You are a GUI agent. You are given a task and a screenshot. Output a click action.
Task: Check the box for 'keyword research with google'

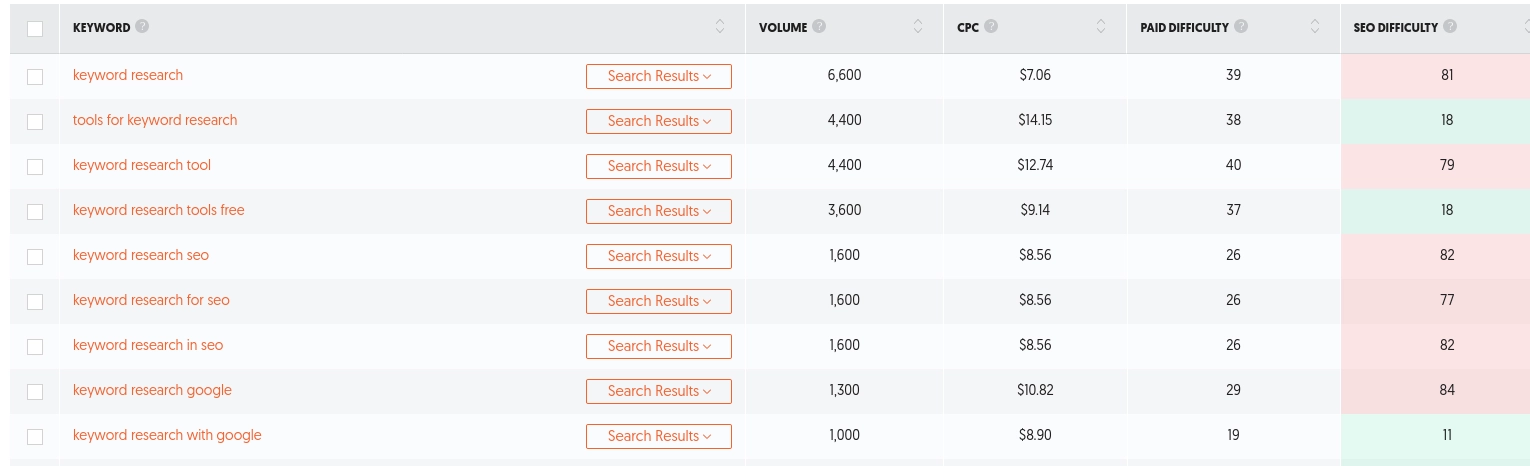click(x=35, y=436)
